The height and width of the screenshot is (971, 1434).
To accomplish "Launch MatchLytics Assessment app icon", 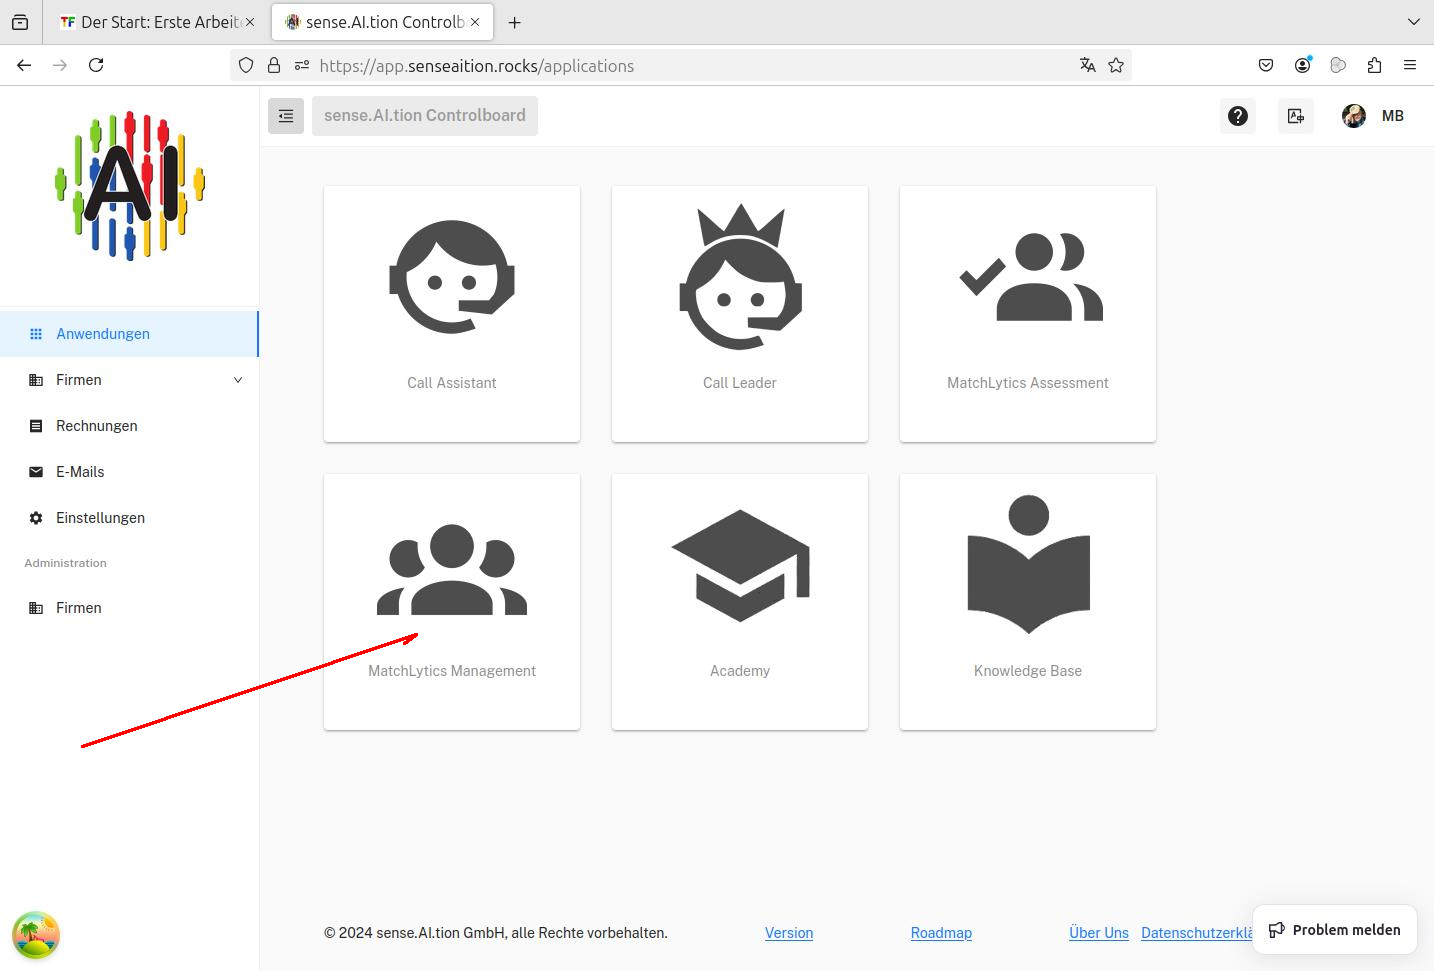I will pos(1030,277).
